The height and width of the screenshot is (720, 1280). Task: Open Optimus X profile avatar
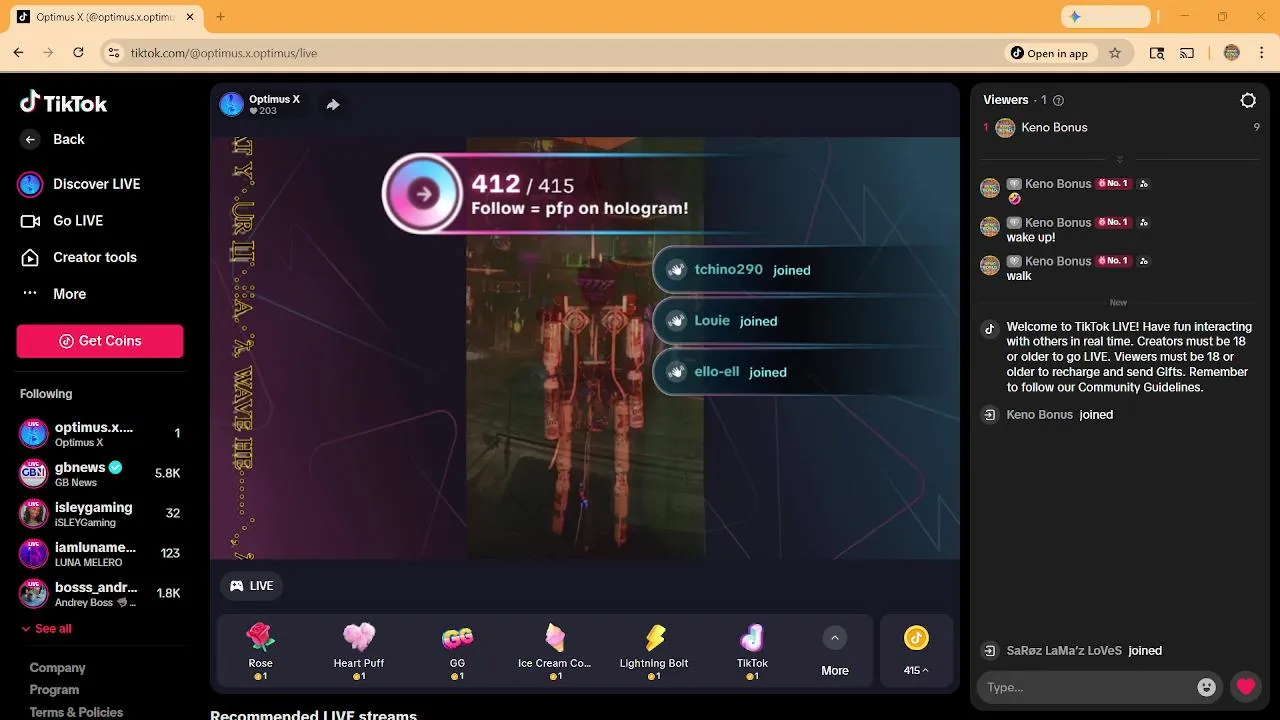click(x=231, y=104)
